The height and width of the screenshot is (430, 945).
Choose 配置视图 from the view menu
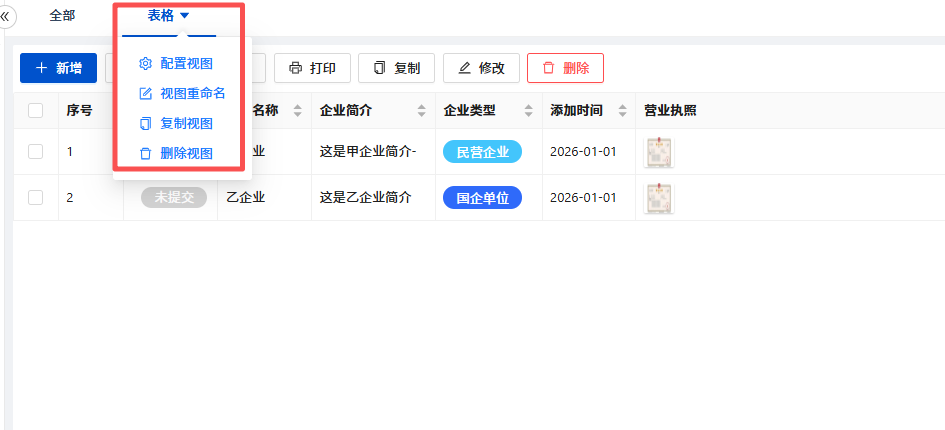tap(186, 63)
